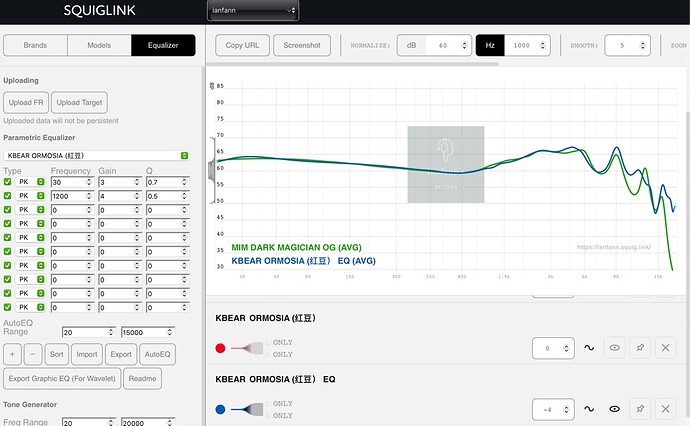Click the gain field showing 4

click(120, 196)
